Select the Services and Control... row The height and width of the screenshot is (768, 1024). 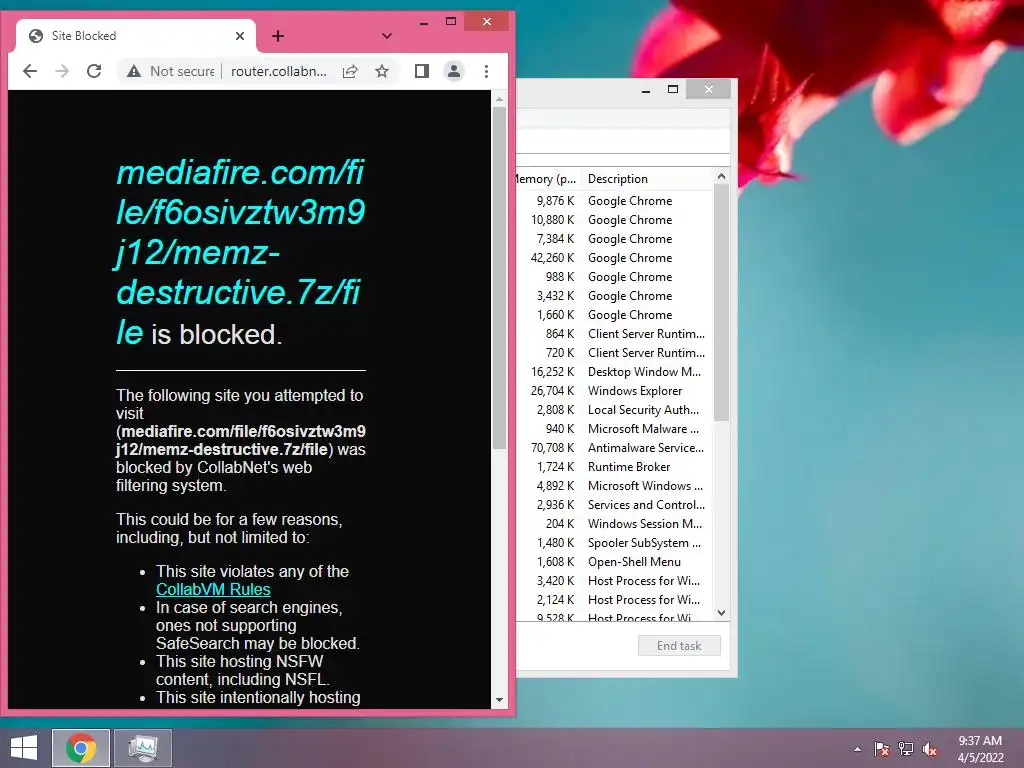[x=615, y=504]
